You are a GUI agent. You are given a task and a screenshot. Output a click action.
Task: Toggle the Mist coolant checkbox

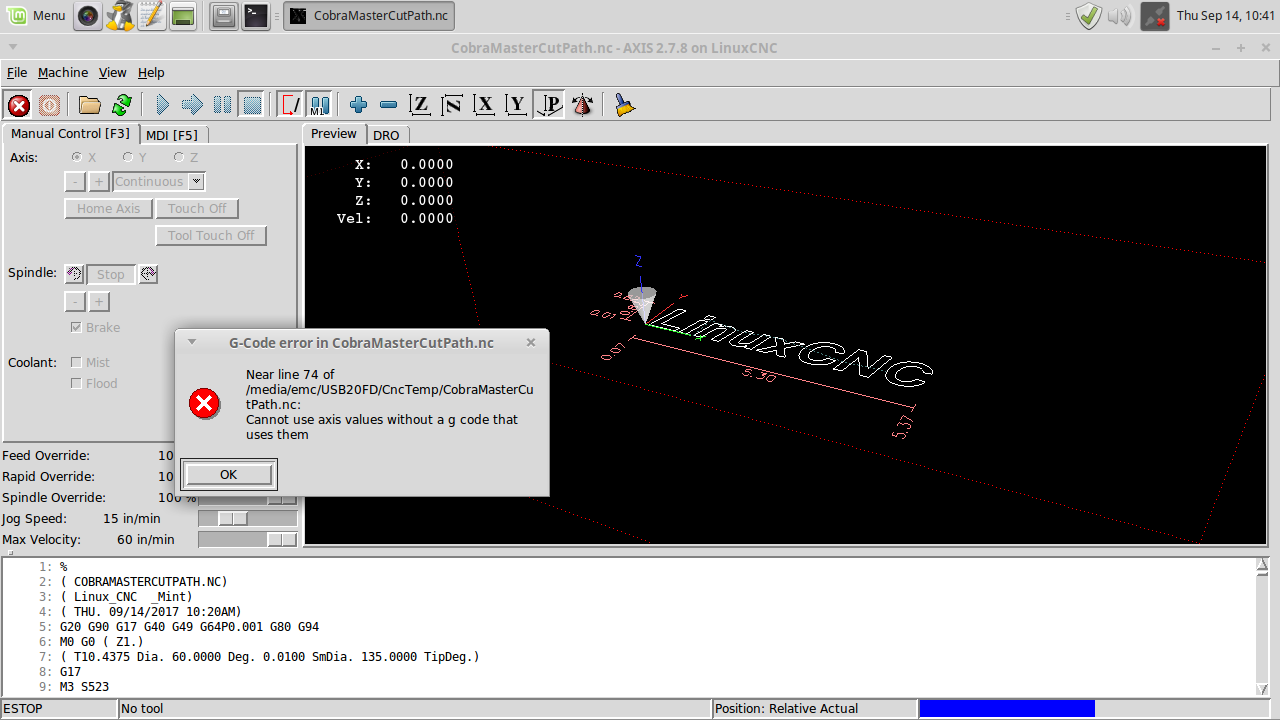77,363
